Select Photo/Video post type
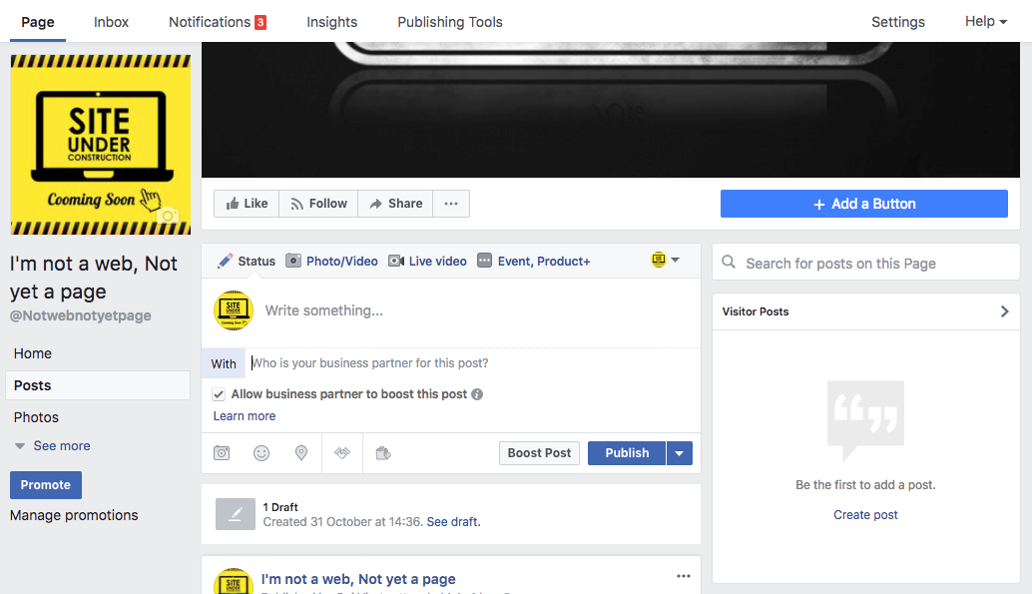Screen dimensions: 1032x594 point(332,261)
